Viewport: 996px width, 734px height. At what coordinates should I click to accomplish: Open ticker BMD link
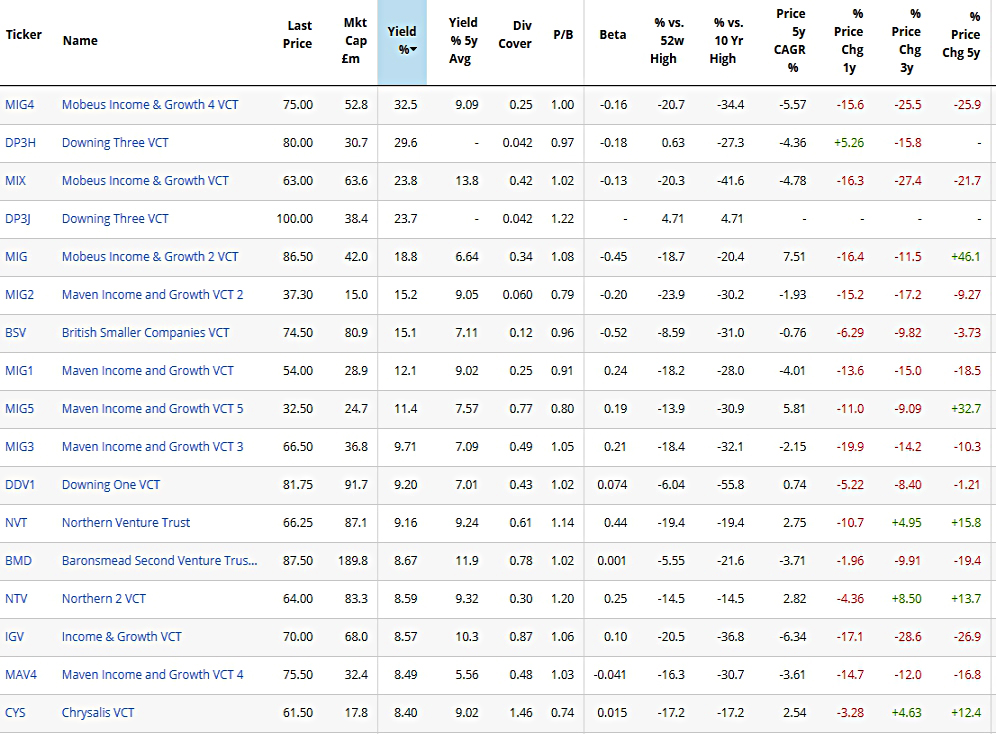[18, 561]
